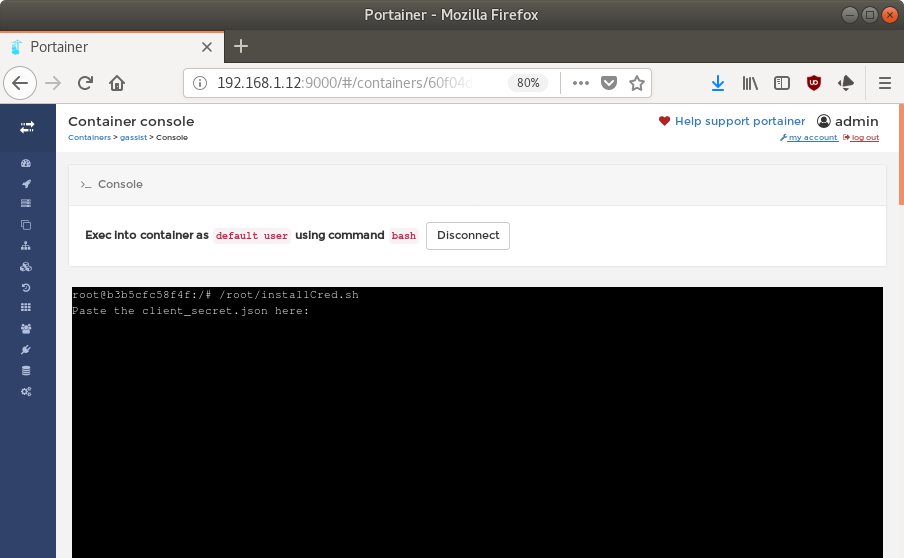This screenshot has height=558, width=904.
Task: Click the log out link
Action: pyautogui.click(x=861, y=137)
